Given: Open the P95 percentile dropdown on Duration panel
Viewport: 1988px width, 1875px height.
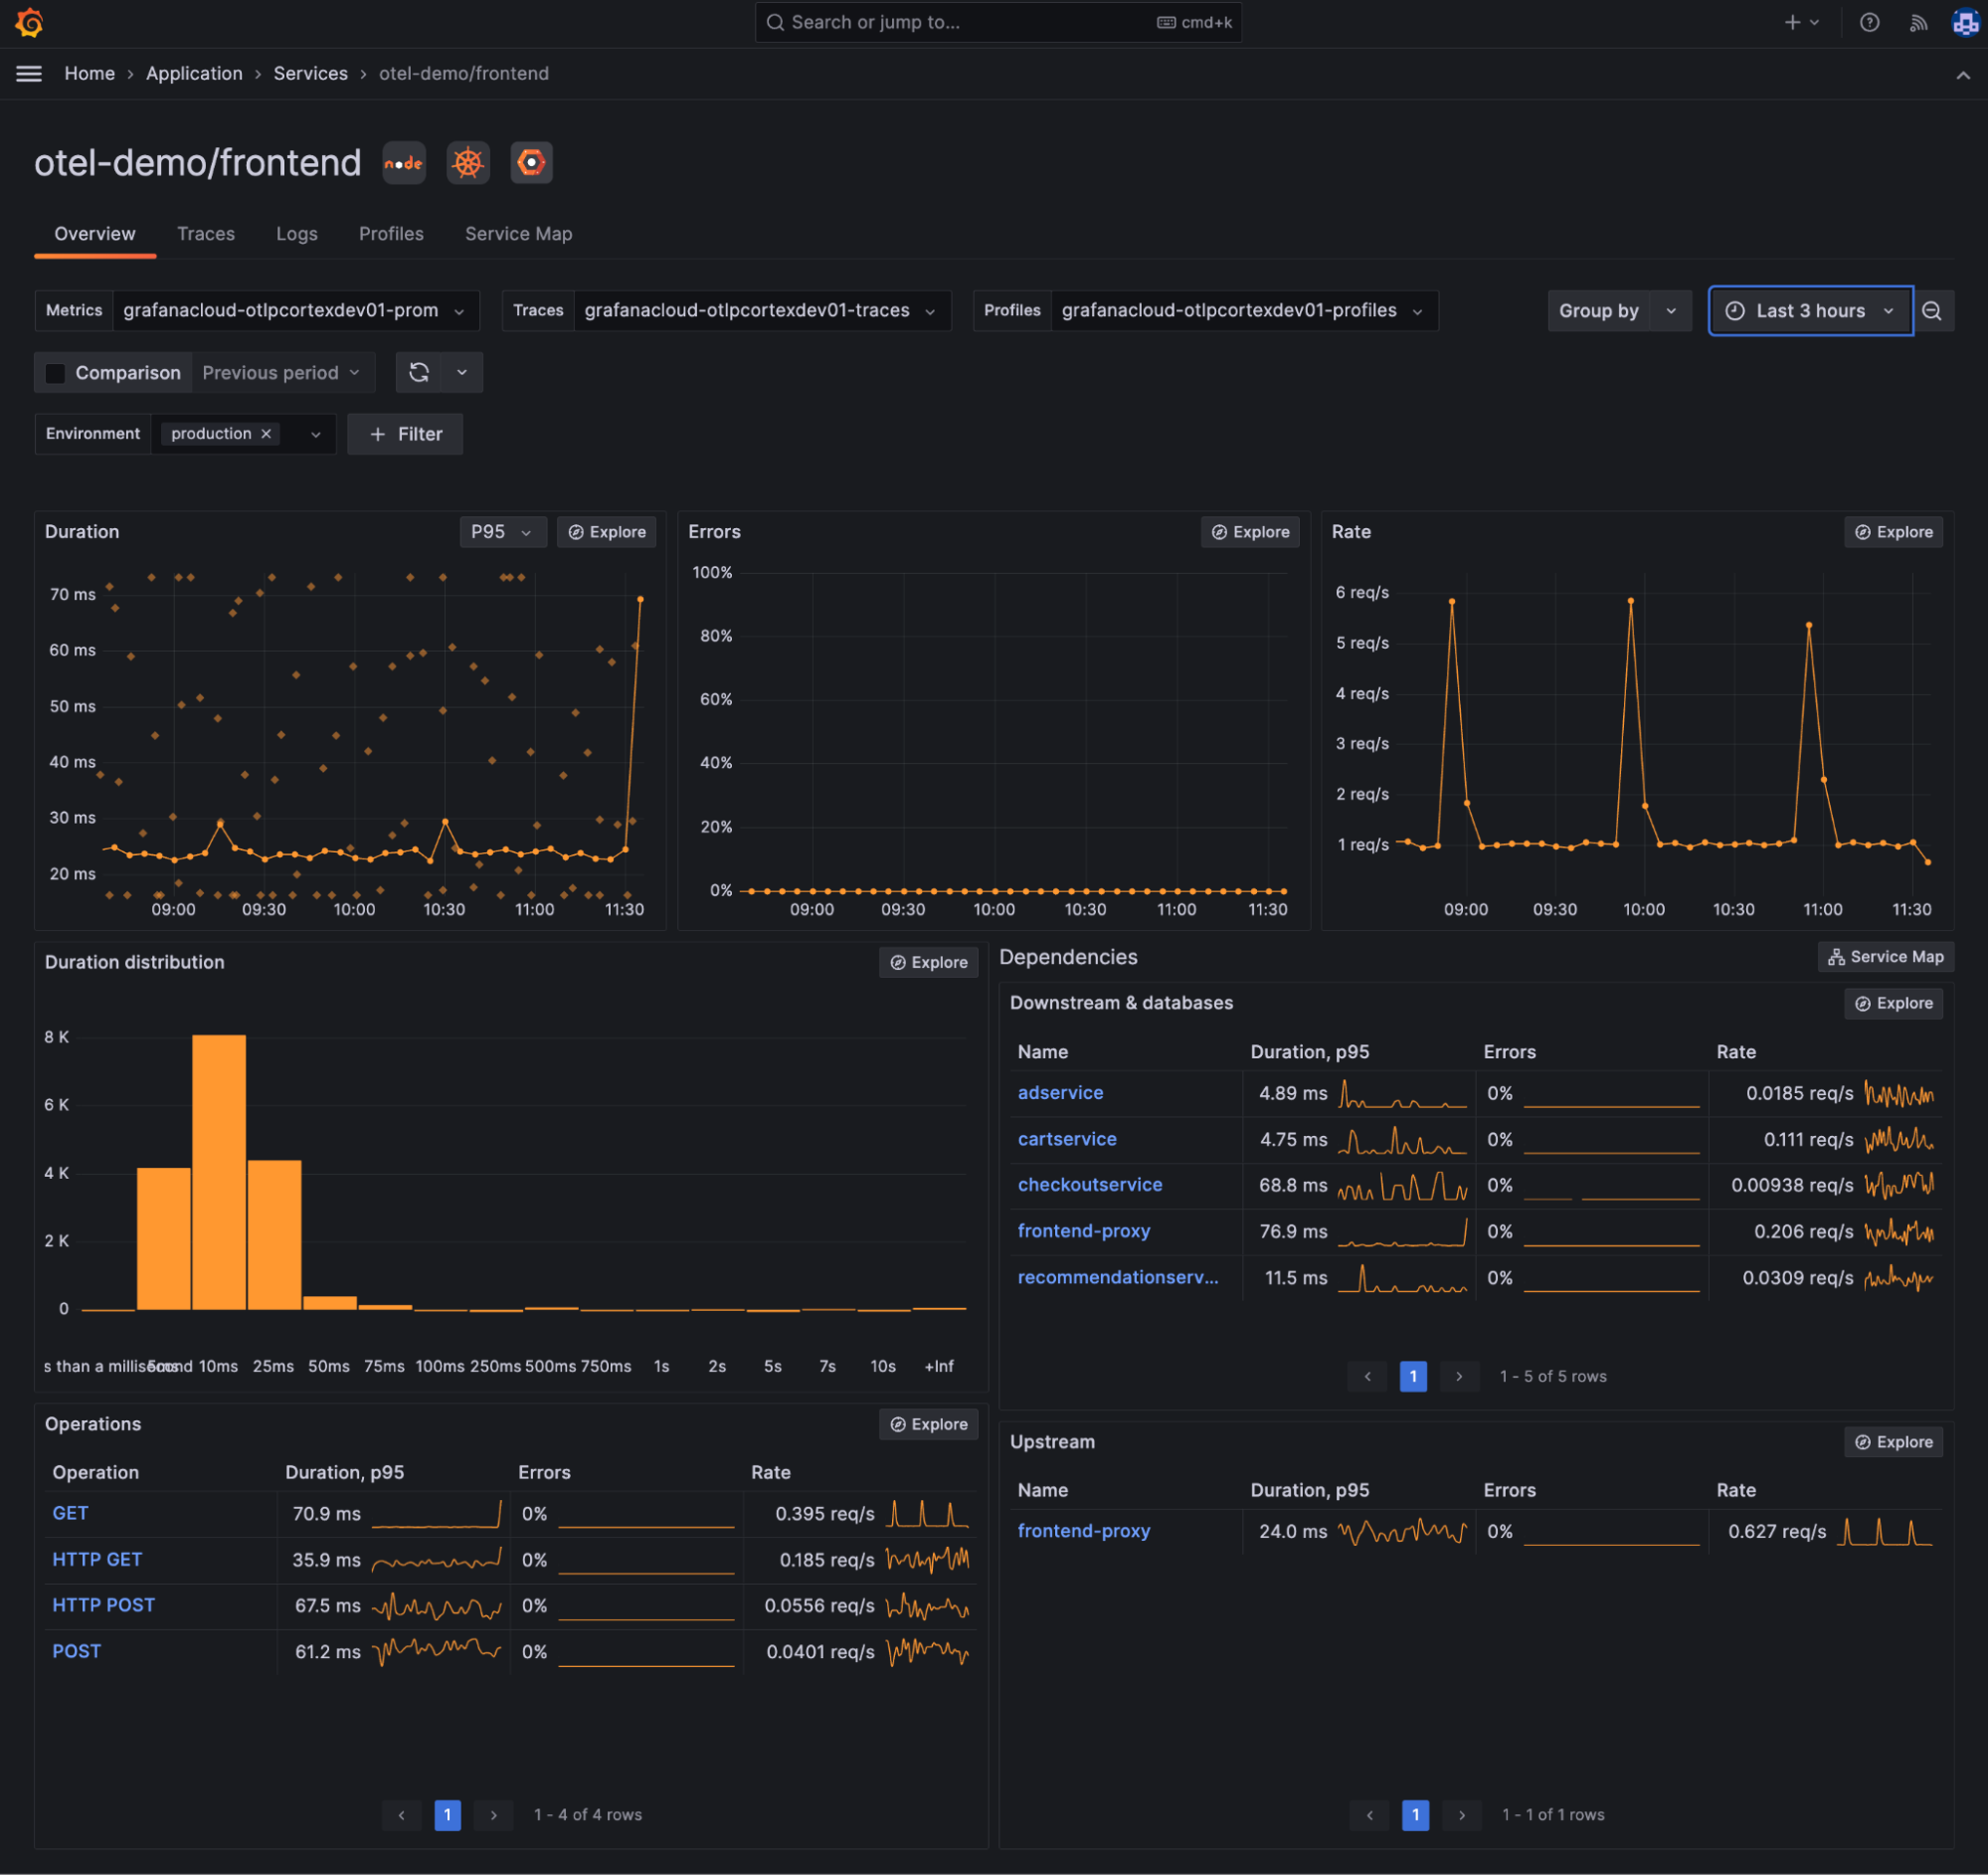Looking at the screenshot, I should point(502,531).
